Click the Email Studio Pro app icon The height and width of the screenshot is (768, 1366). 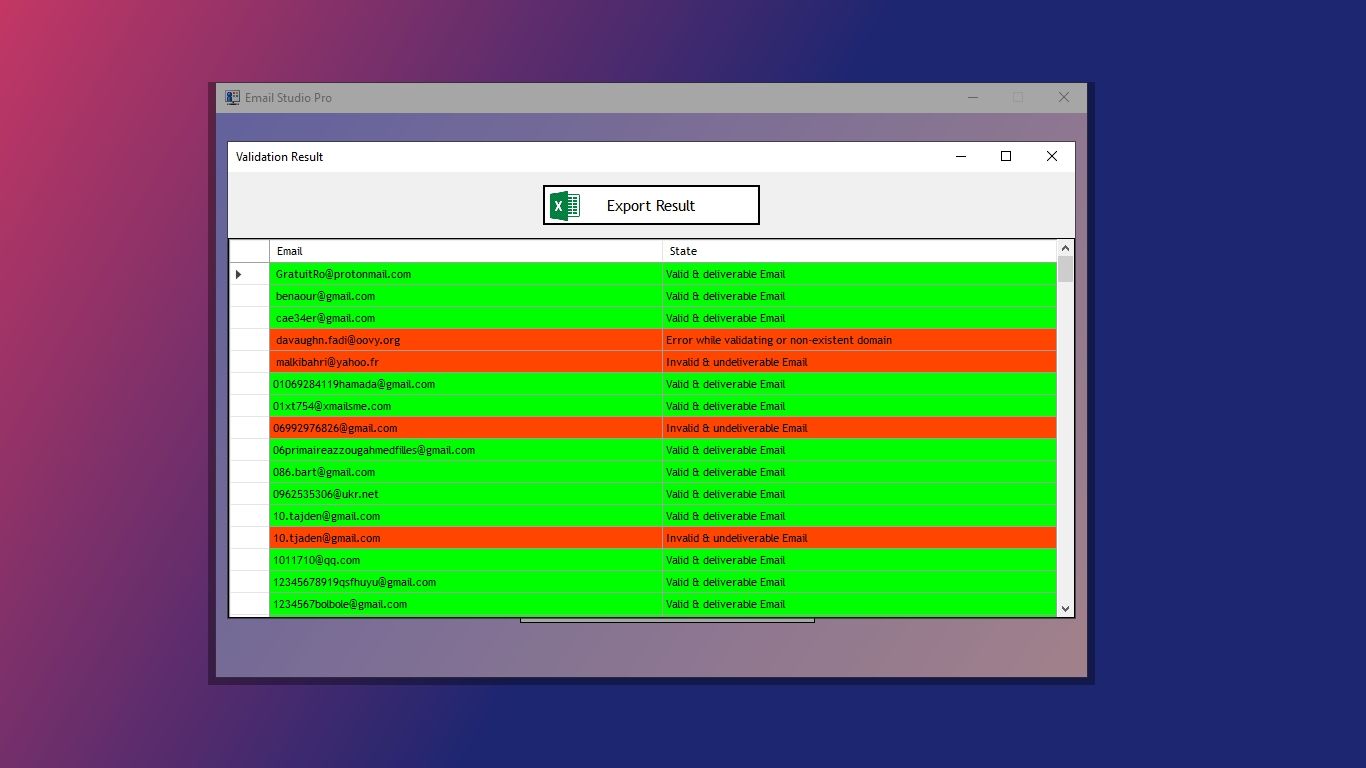[x=233, y=98]
